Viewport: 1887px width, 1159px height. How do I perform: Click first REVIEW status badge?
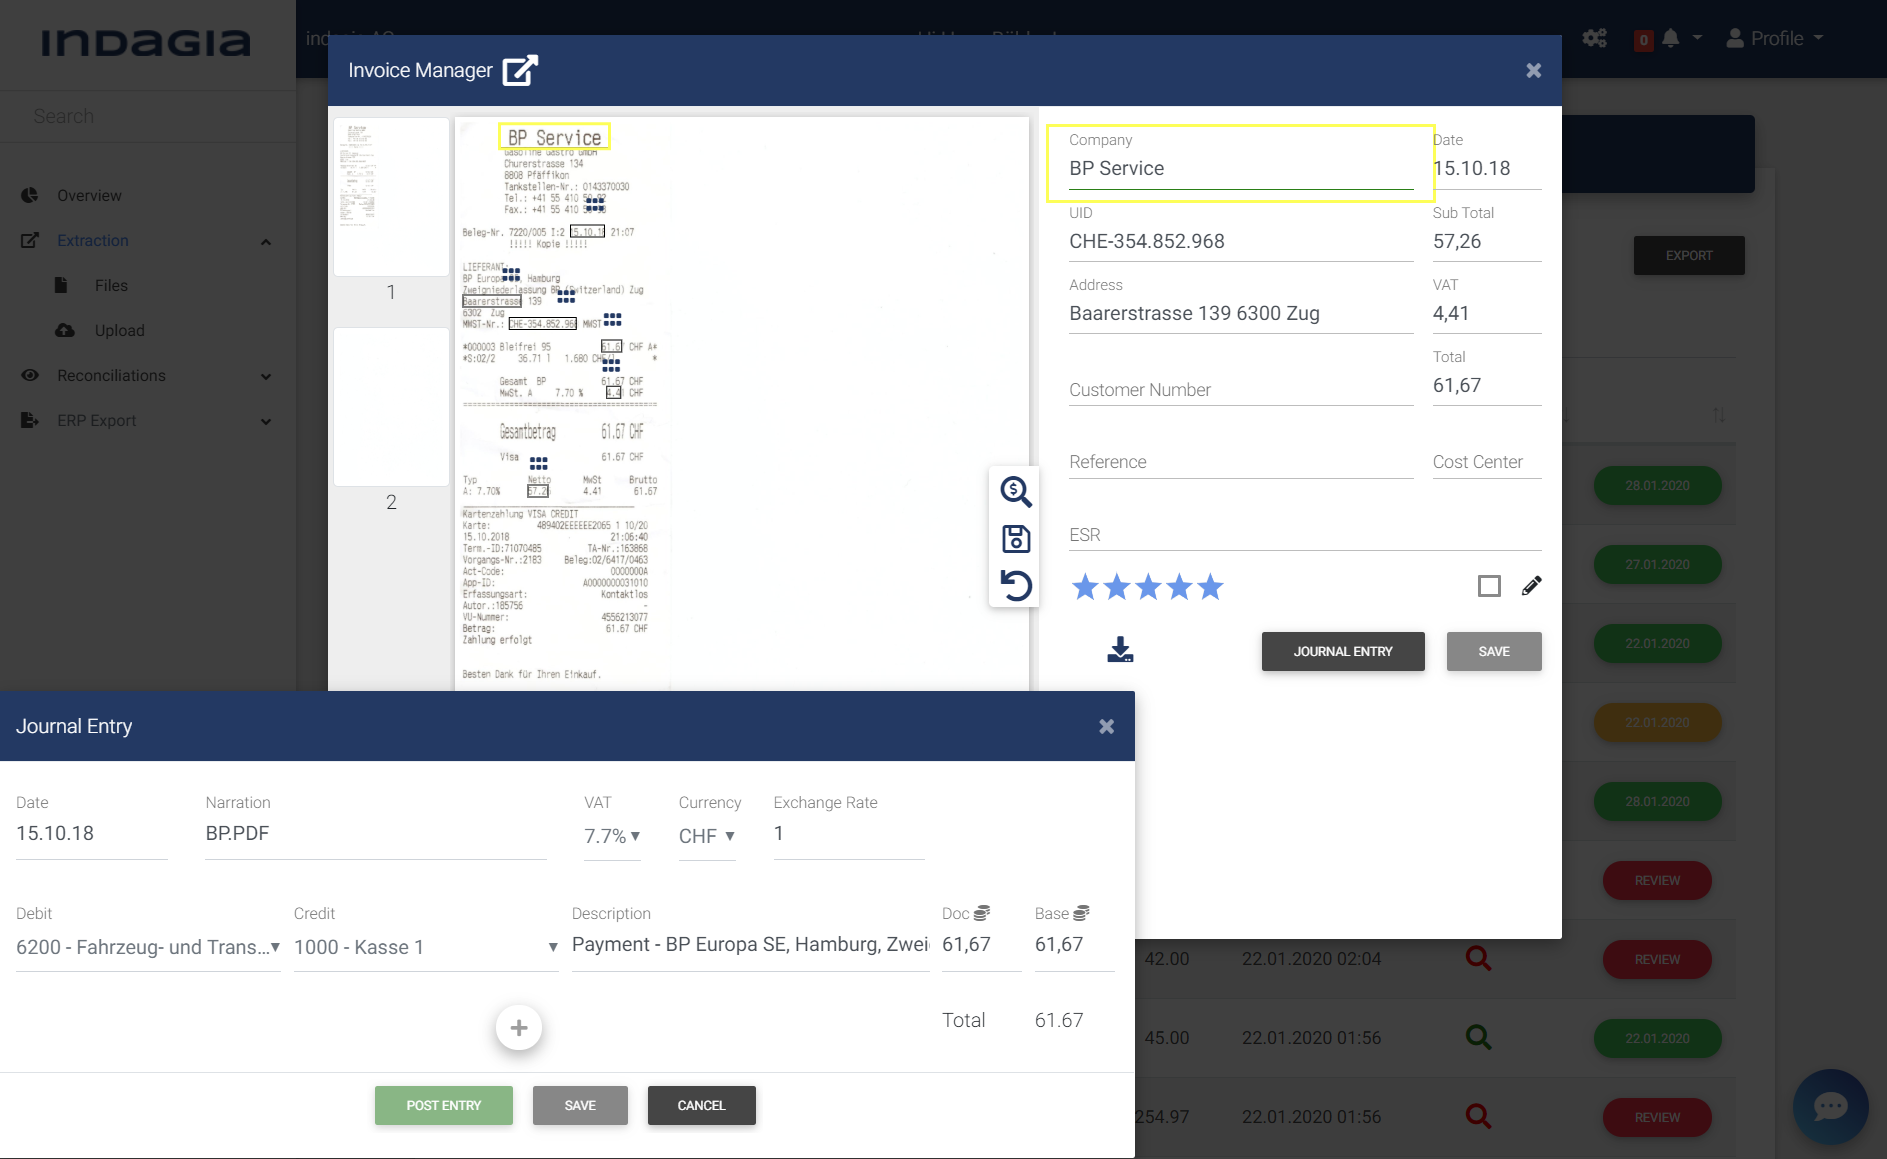pyautogui.click(x=1657, y=880)
